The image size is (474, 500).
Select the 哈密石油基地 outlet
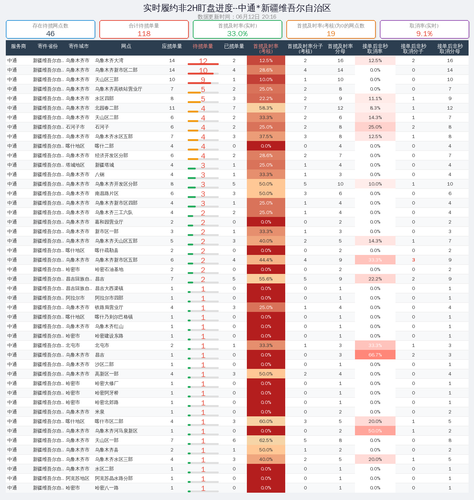(x=109, y=270)
